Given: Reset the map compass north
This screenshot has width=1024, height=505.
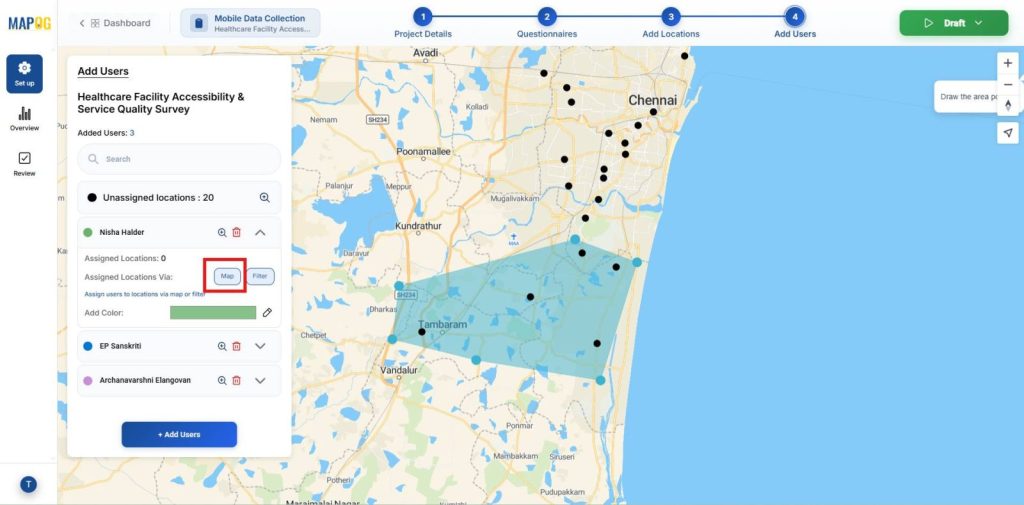Looking at the screenshot, I should pos(1008,106).
